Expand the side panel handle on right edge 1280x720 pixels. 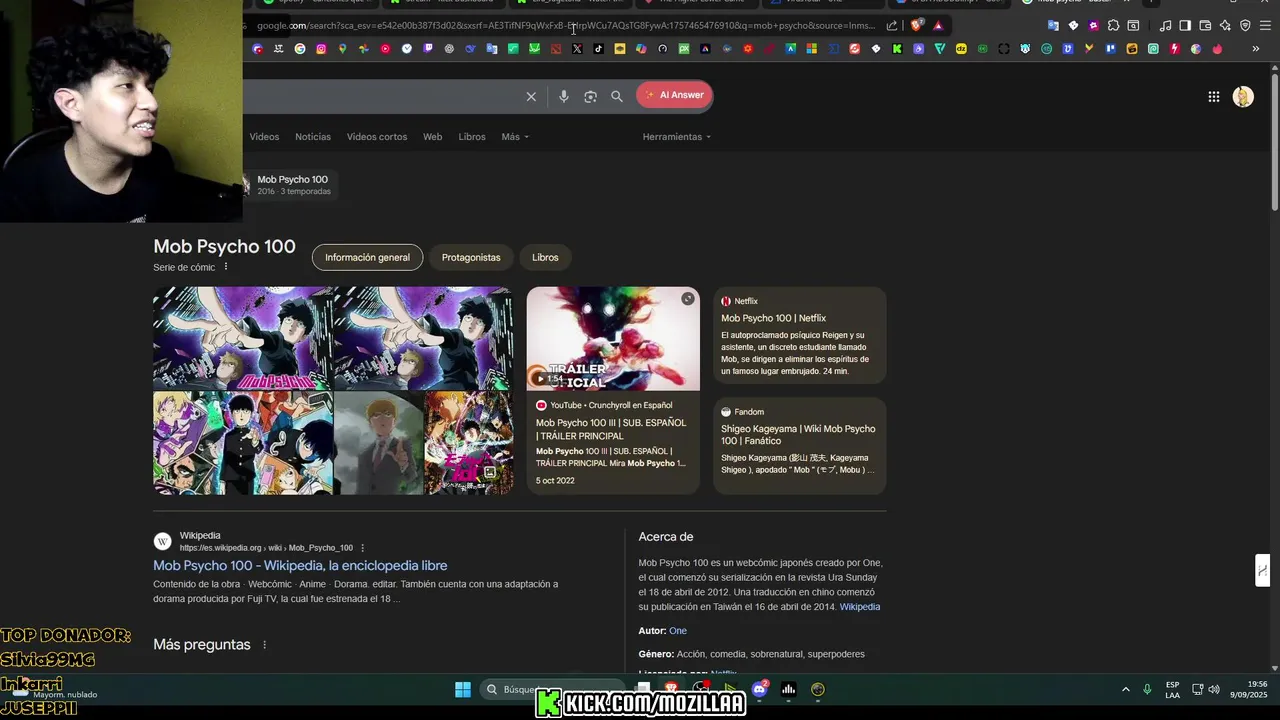[x=1263, y=571]
